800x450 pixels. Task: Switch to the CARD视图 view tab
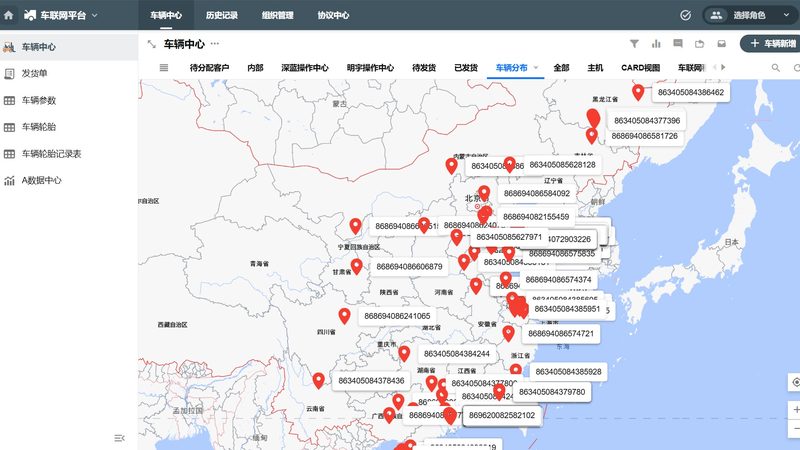[640, 67]
